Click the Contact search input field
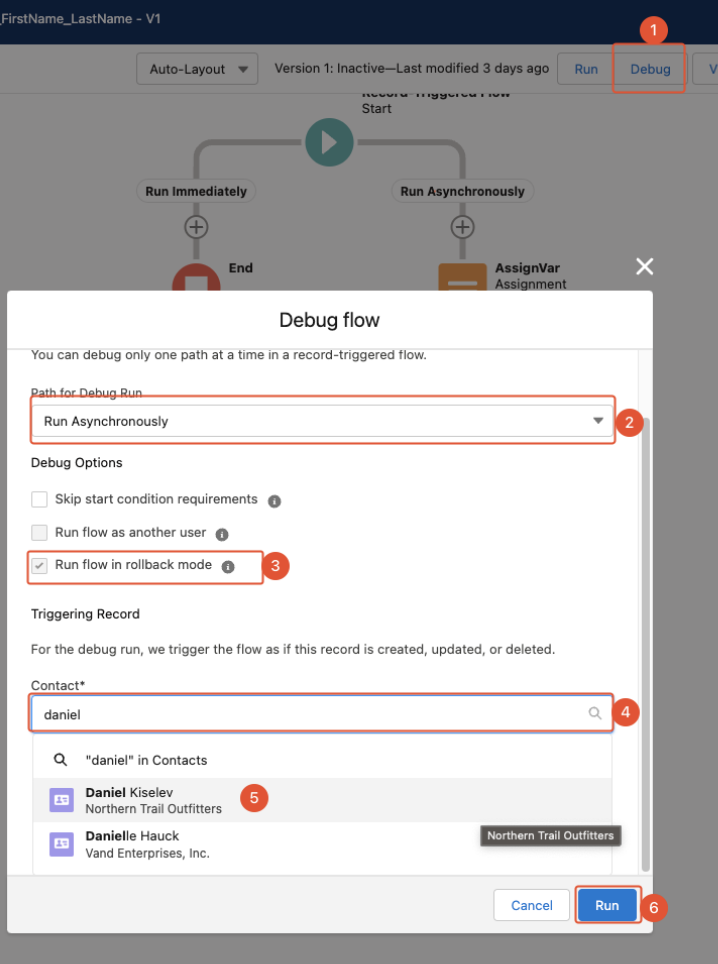Screen dimensions: 718x964 click(310, 715)
